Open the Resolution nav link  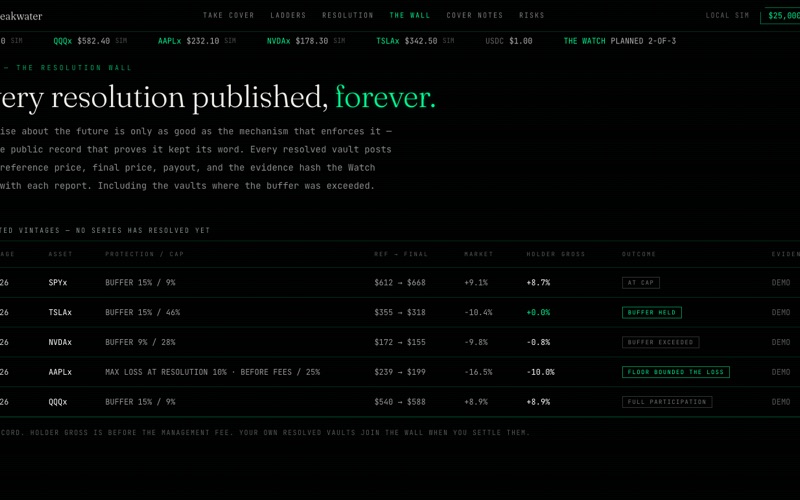pos(347,15)
